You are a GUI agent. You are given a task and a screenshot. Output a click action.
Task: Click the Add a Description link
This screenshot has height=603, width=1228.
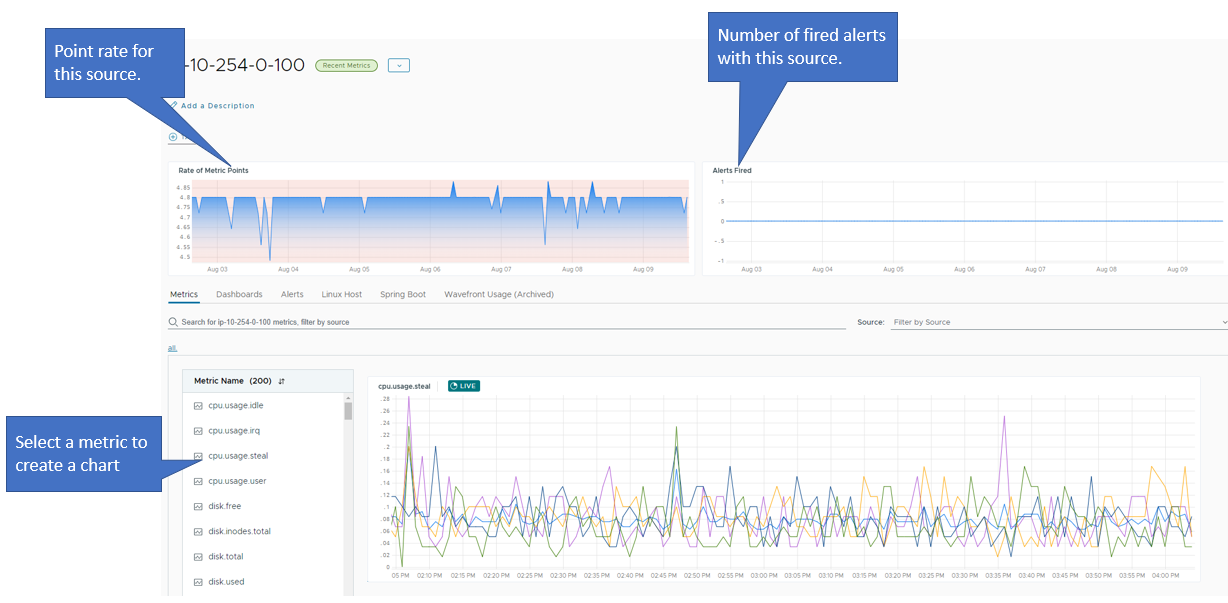(x=217, y=105)
